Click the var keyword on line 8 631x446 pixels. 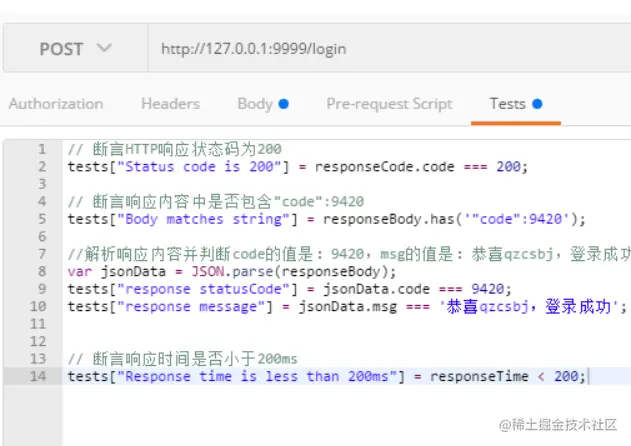pos(80,271)
